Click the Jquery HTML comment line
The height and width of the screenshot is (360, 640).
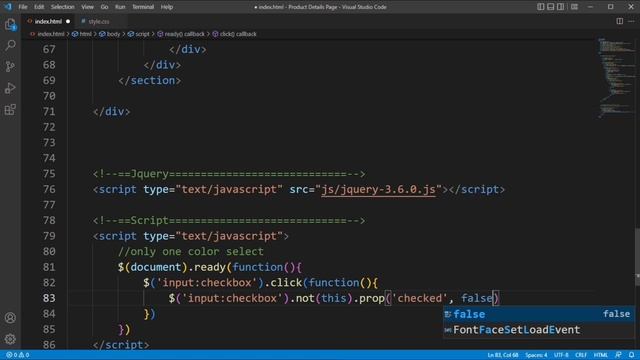tap(229, 174)
